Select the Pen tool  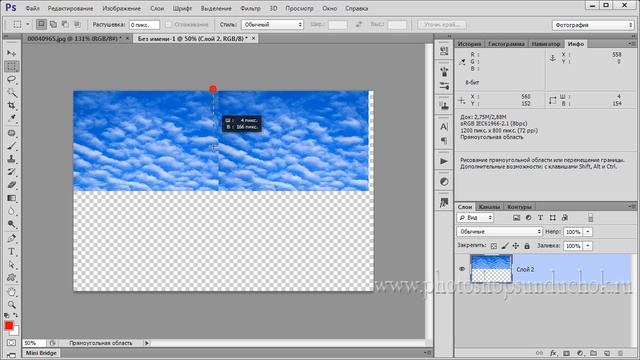pos(11,238)
